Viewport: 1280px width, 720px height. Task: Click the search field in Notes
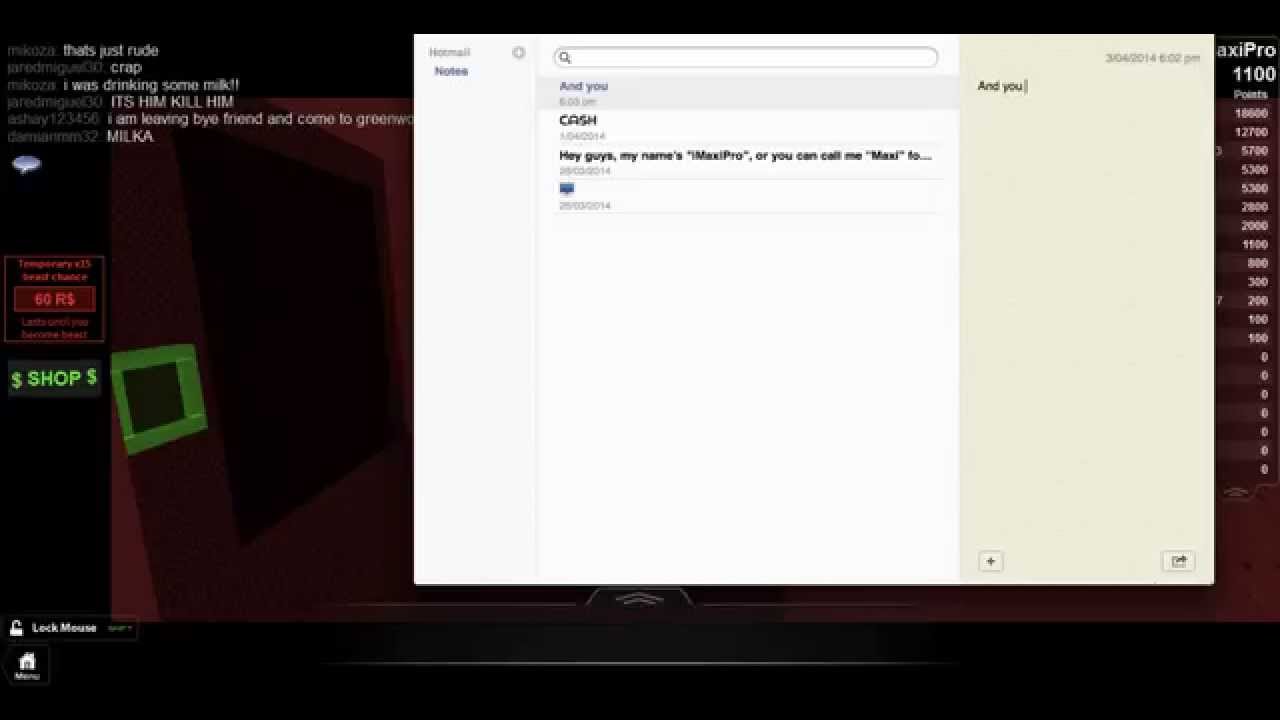coord(746,58)
